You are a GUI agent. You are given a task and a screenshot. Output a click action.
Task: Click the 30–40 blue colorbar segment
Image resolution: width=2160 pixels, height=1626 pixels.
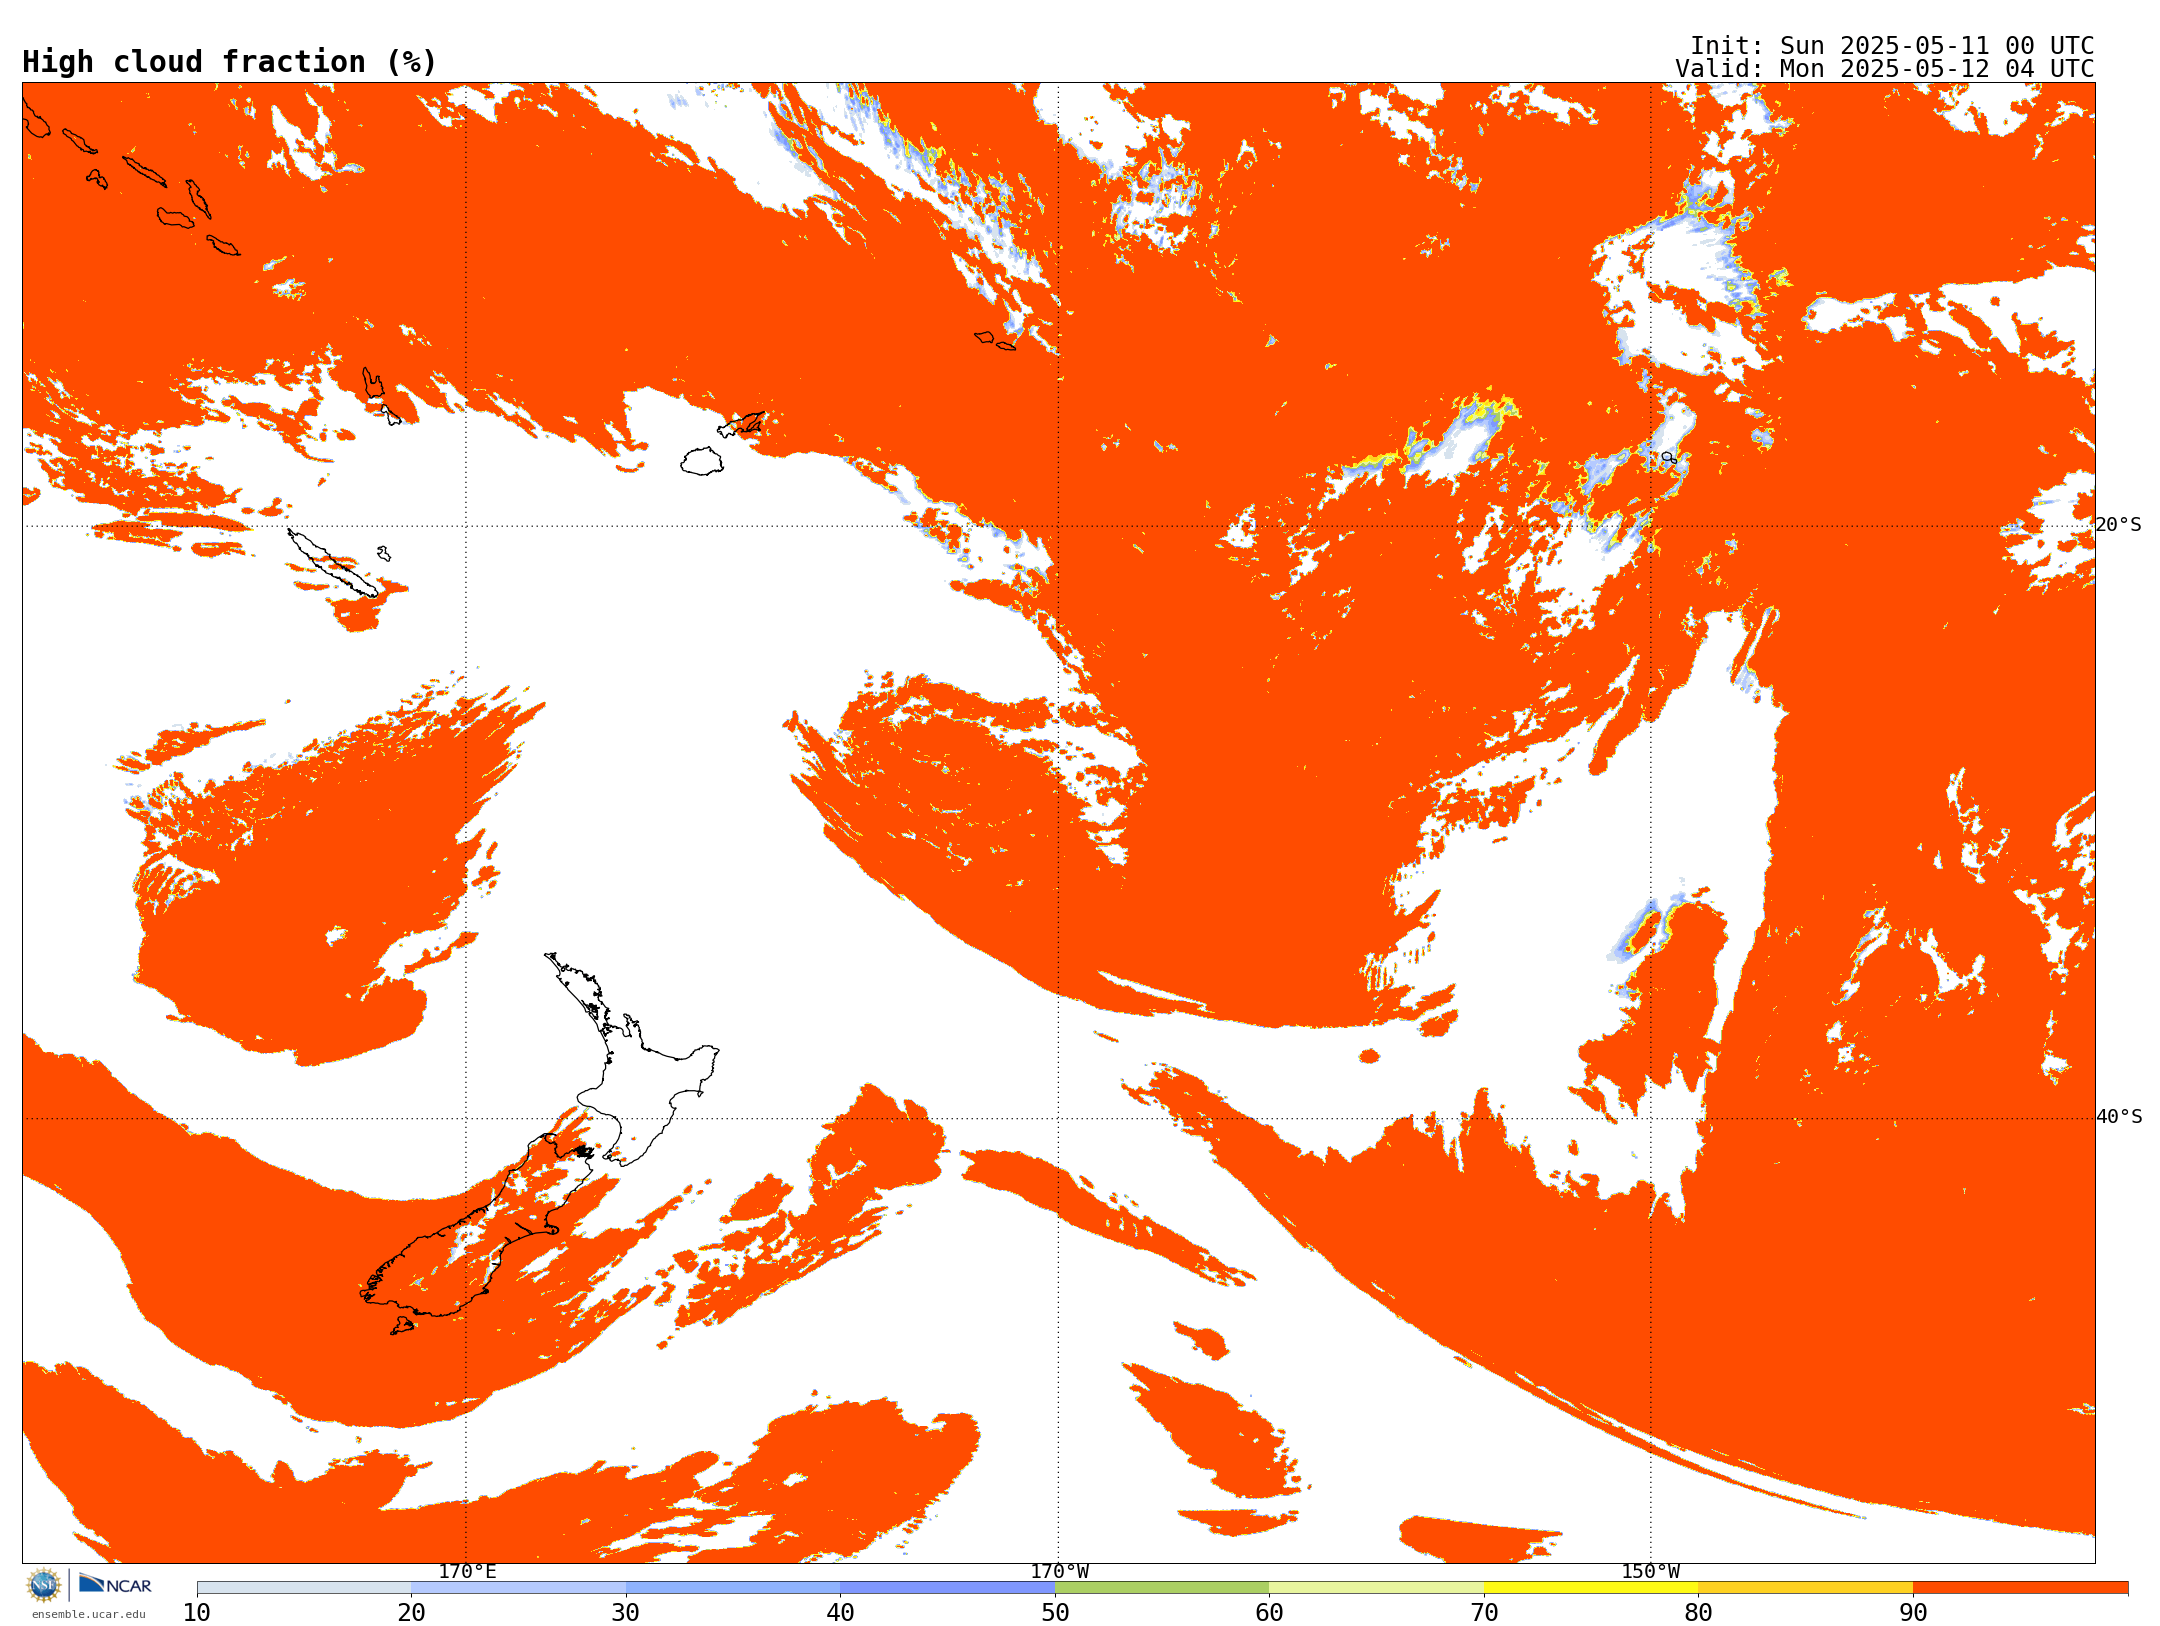tap(733, 1588)
